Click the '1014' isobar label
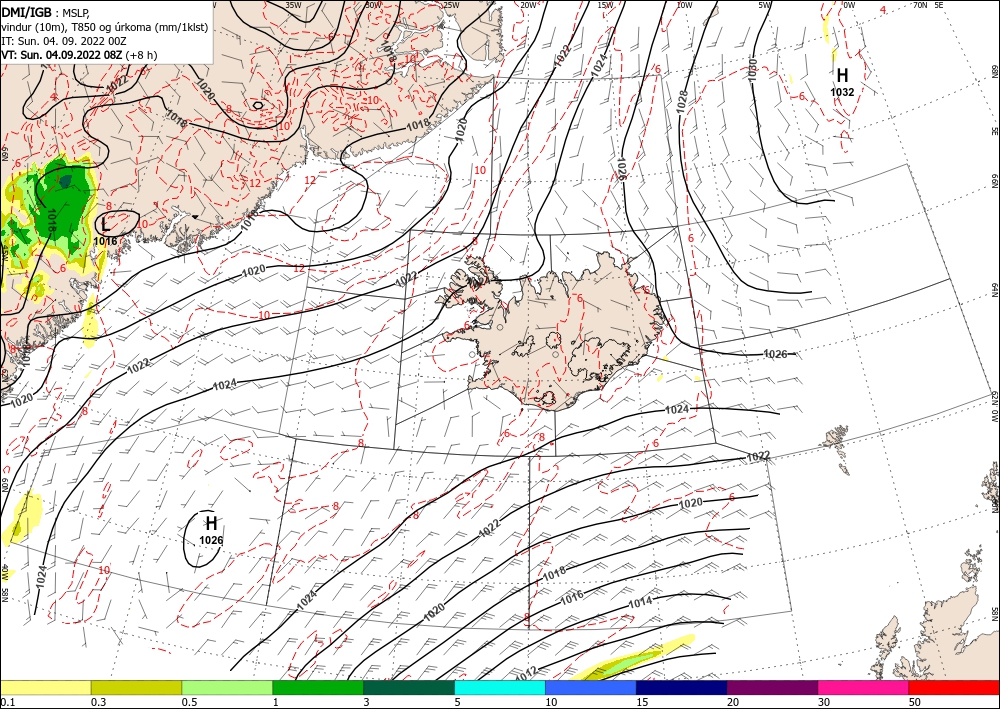 tap(640, 603)
